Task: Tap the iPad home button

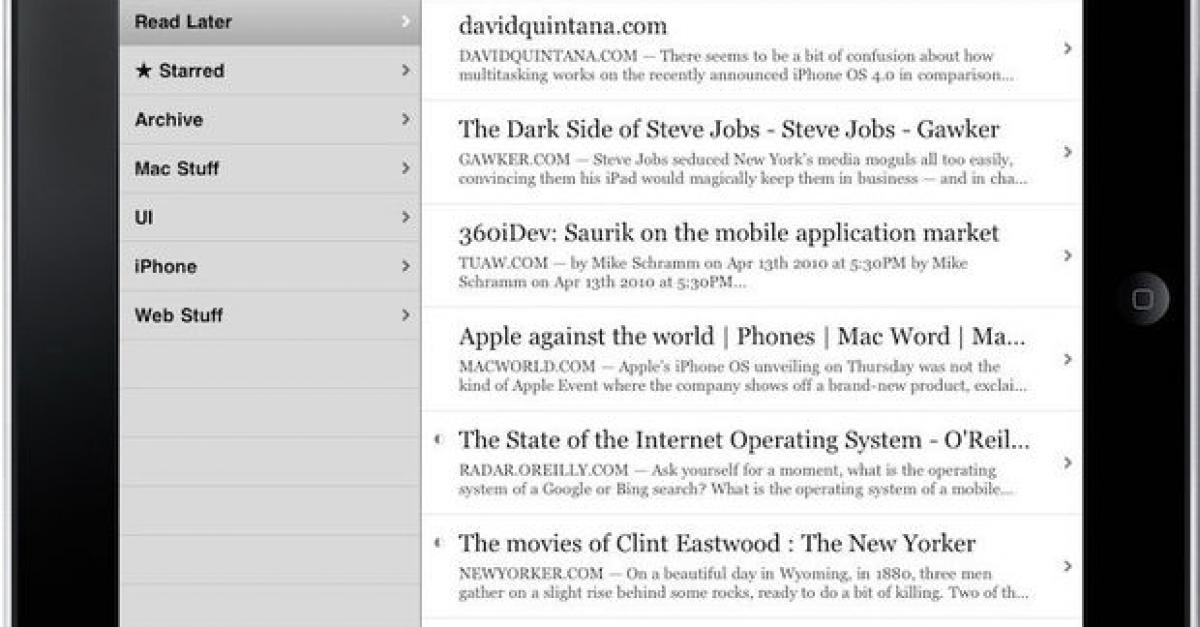Action: point(1142,299)
